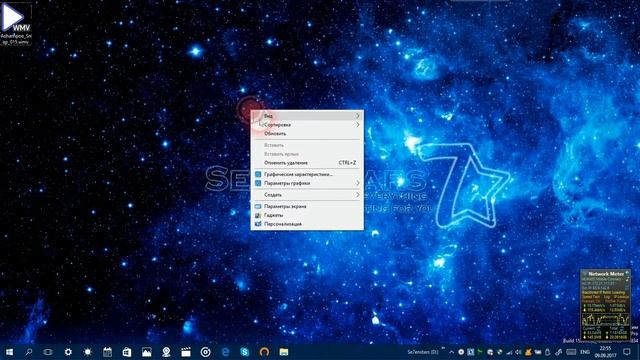This screenshot has height=360, width=640.
Task: Expand the Создать submenu arrow
Action: click(x=358, y=195)
